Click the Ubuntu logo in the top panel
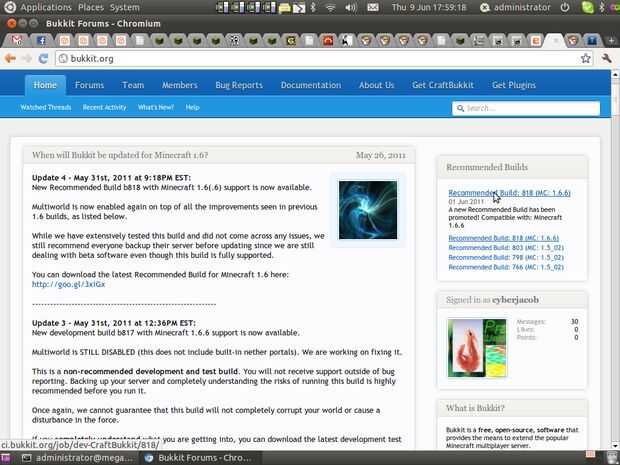Image resolution: width=620 pixels, height=465 pixels. [x=9, y=7]
